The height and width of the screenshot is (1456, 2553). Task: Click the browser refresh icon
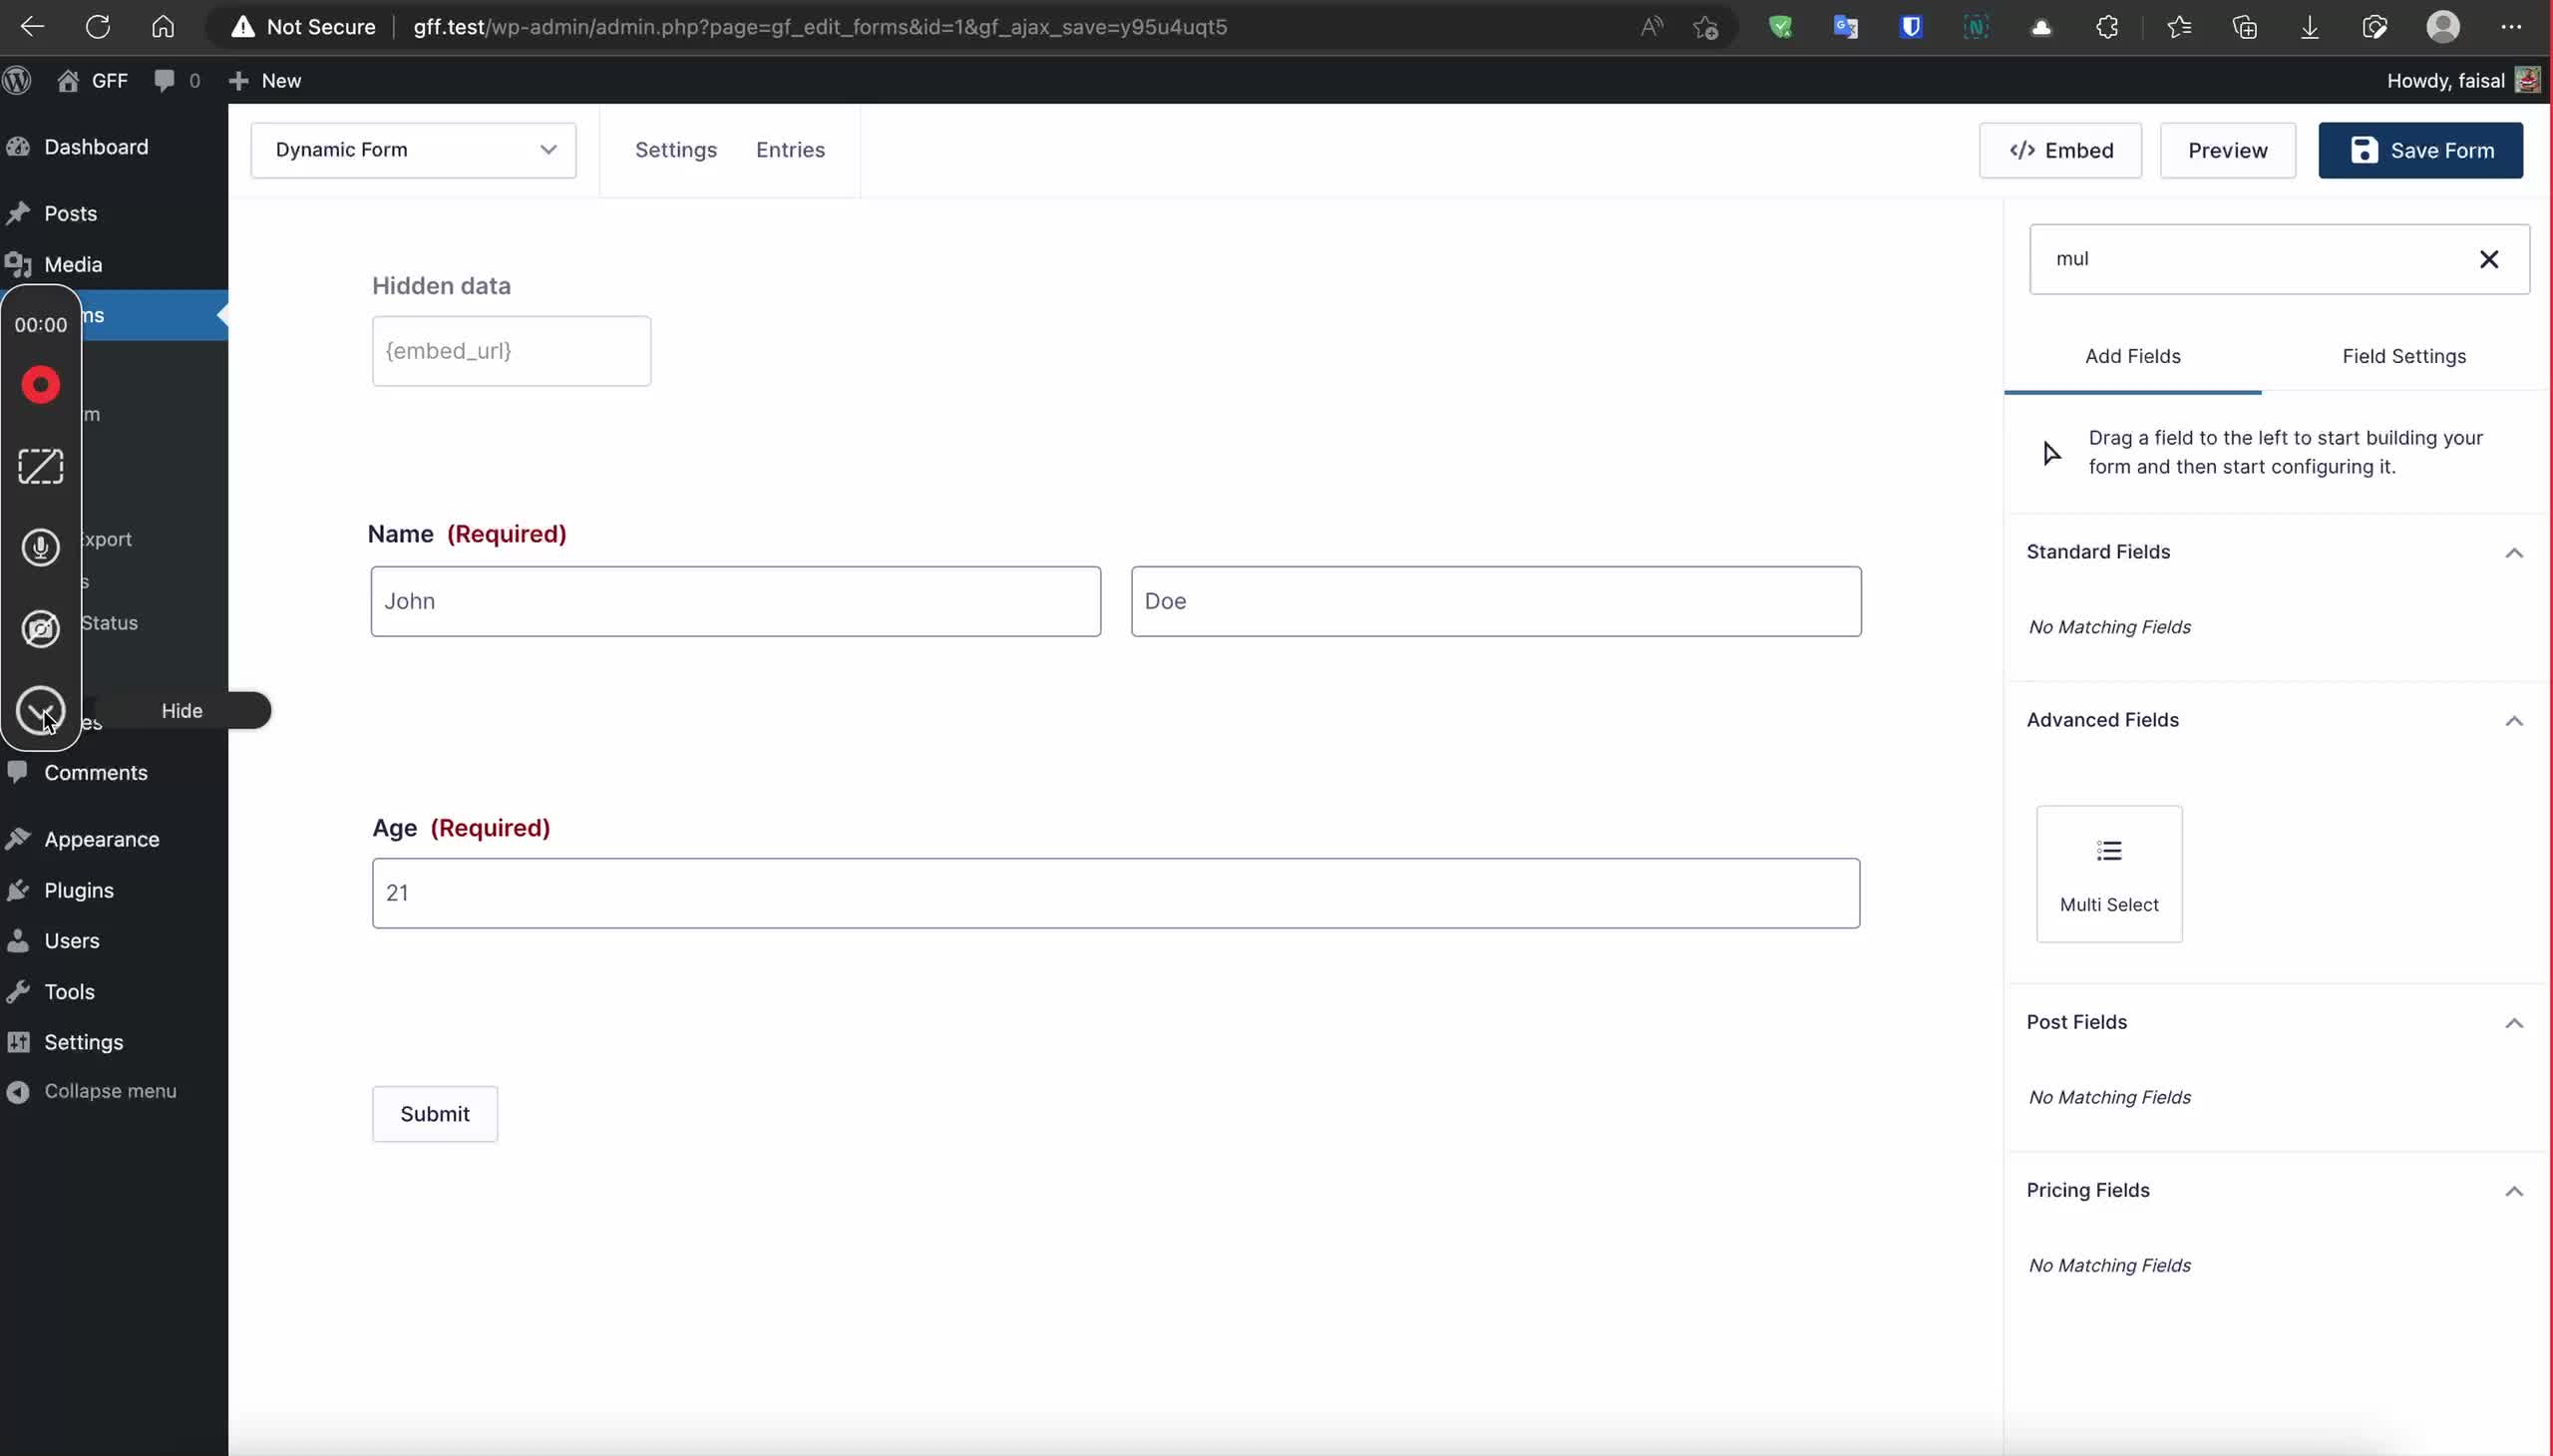click(x=98, y=27)
